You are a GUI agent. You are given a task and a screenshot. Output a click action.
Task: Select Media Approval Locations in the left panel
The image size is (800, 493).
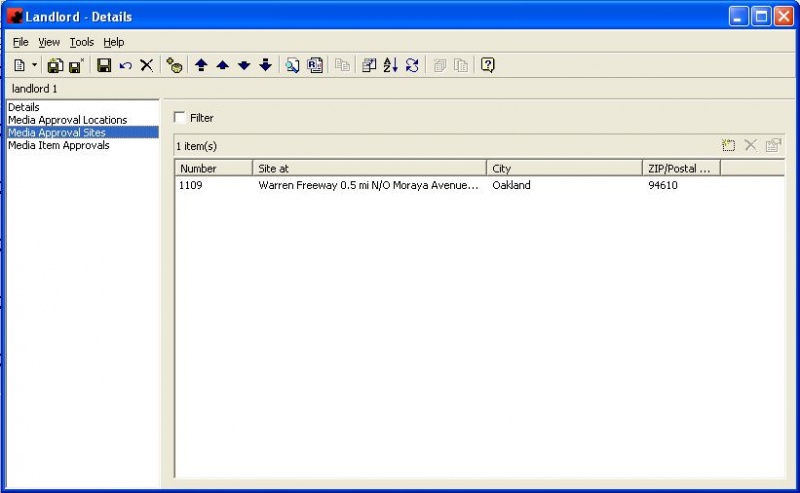(67, 120)
